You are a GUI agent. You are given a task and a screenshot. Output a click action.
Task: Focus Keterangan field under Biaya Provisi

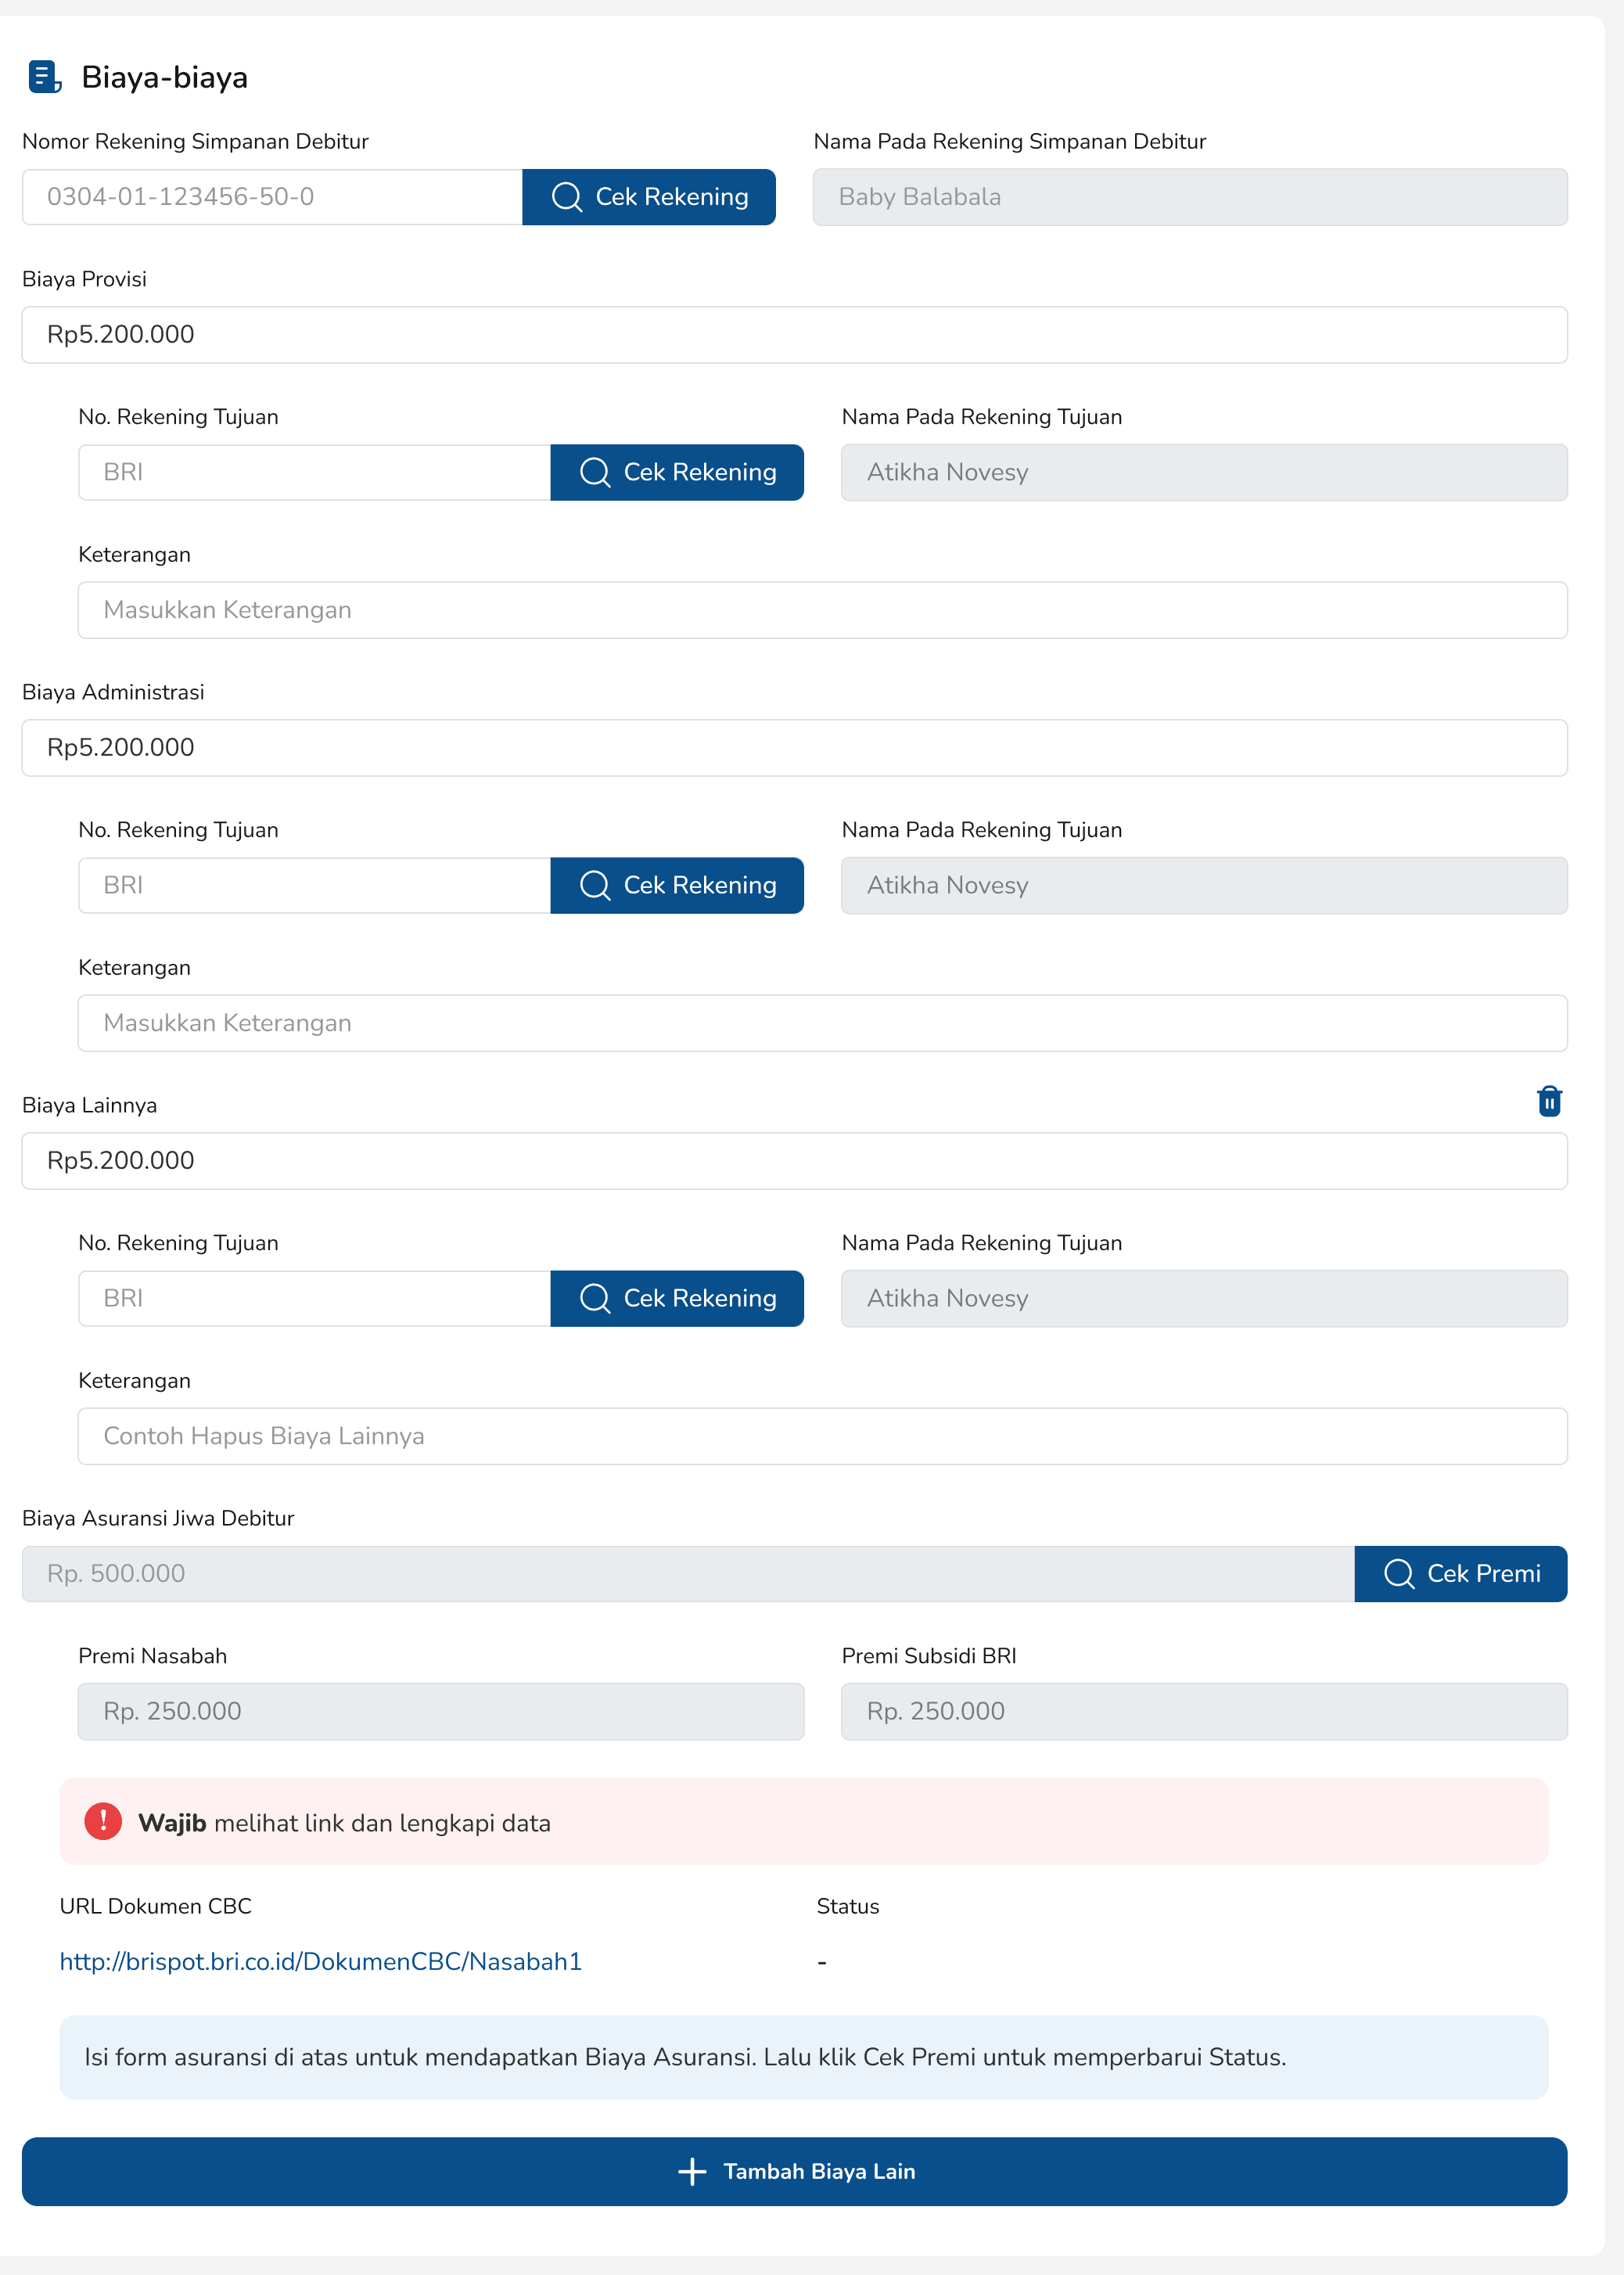coord(823,610)
